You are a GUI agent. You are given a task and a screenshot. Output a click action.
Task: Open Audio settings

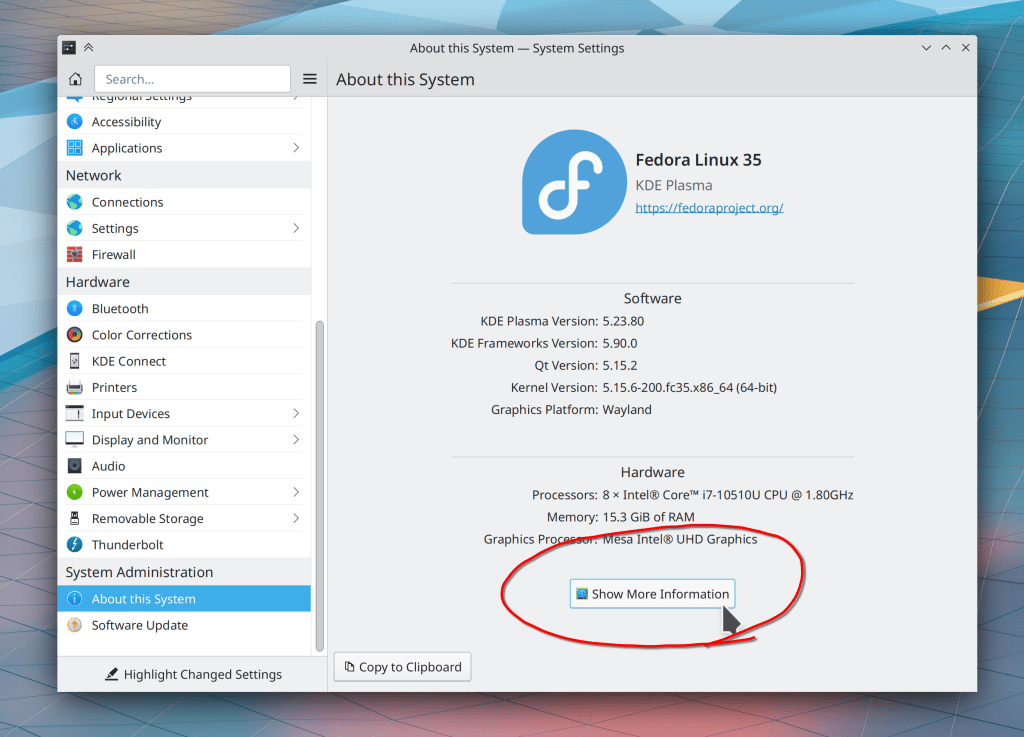[x=108, y=466]
